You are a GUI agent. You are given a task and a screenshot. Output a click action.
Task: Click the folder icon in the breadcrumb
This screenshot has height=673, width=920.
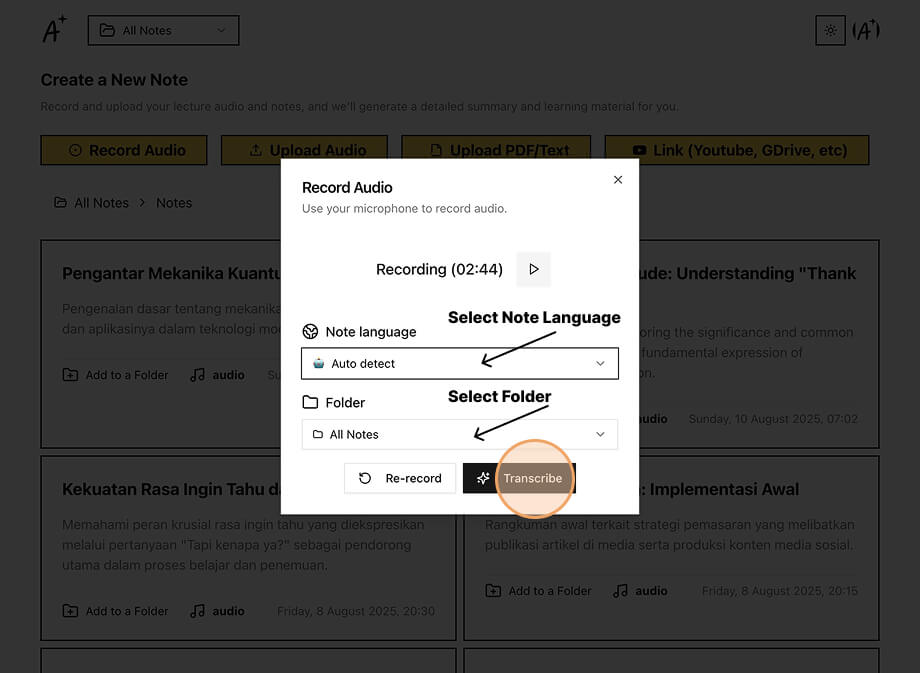coord(60,202)
